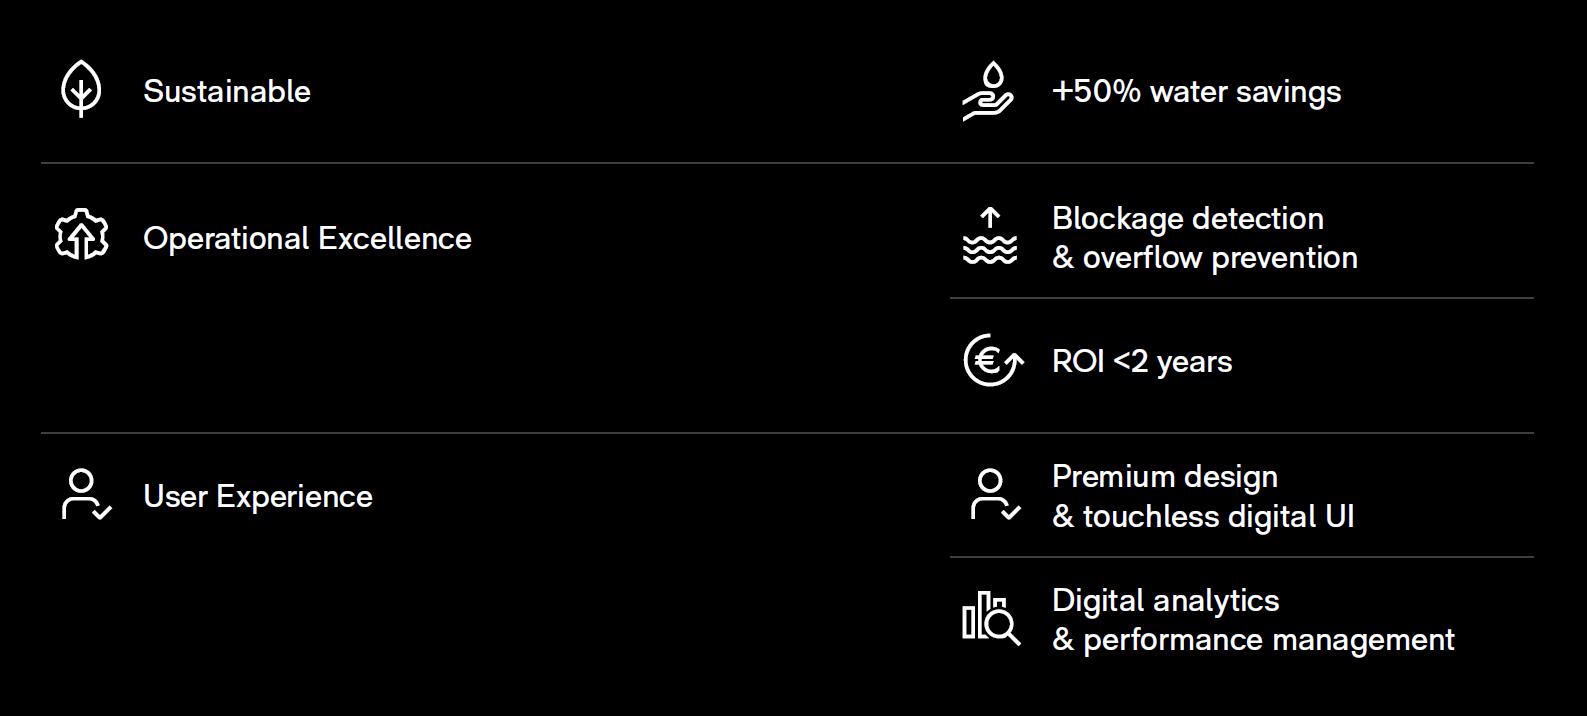1587x716 pixels.
Task: Click the ROI <2 years text
Action: [1142, 361]
